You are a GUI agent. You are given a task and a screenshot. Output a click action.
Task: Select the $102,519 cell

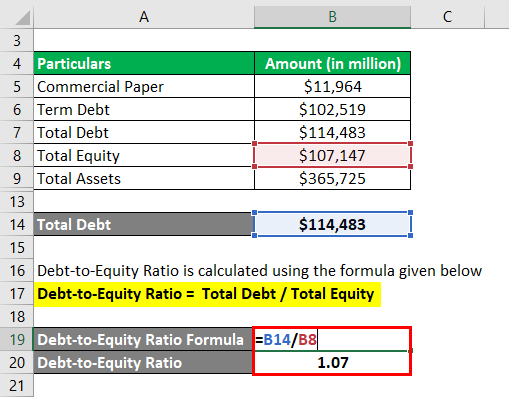click(332, 110)
